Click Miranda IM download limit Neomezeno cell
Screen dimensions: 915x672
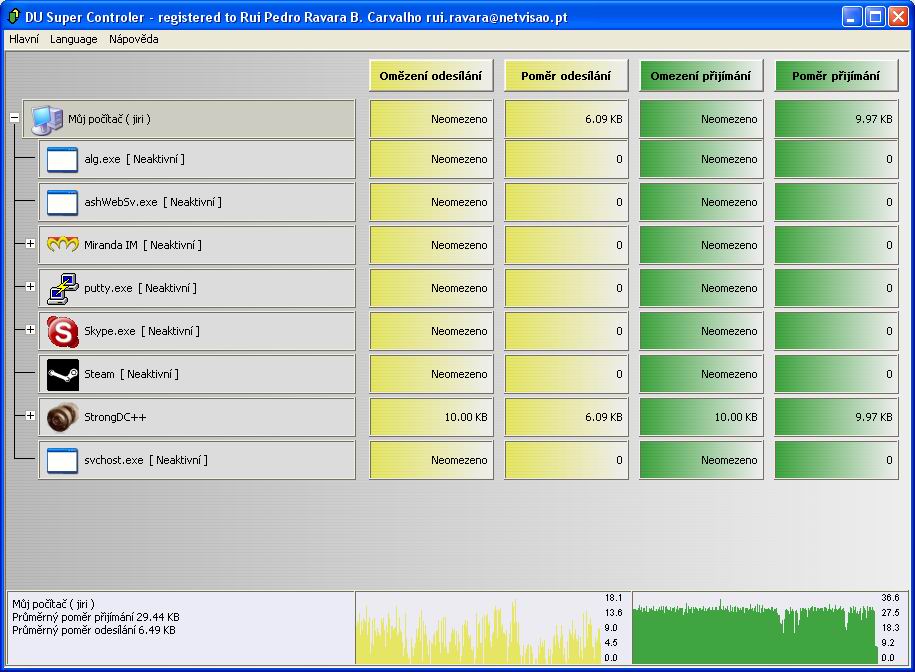(701, 245)
